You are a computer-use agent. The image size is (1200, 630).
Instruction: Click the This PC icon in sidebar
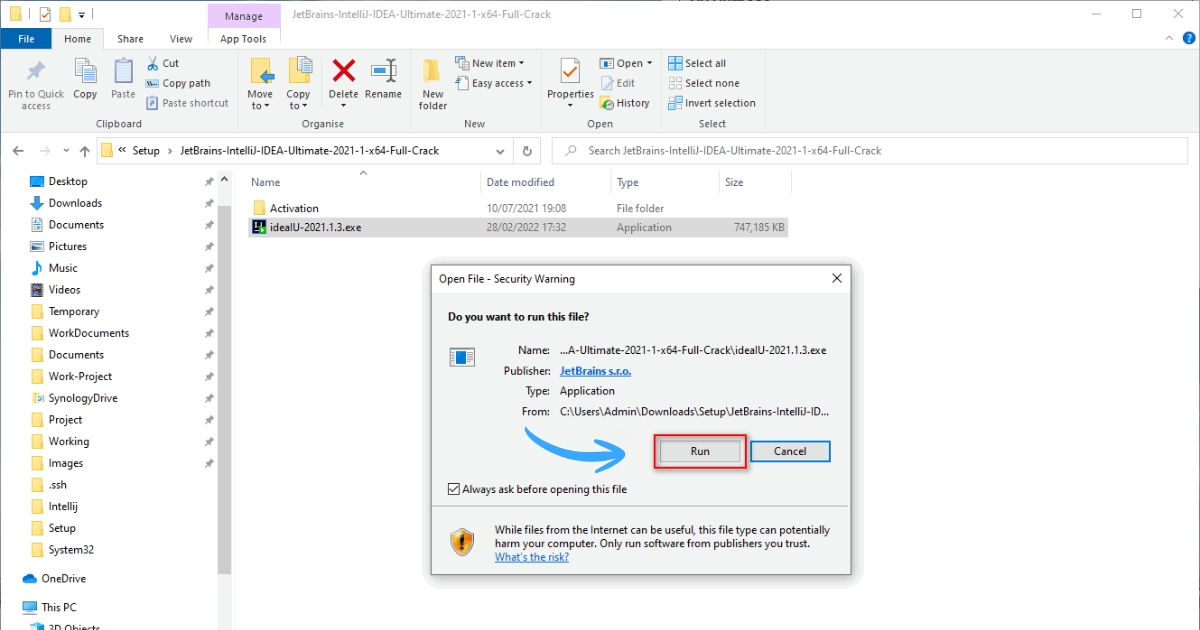coord(30,607)
